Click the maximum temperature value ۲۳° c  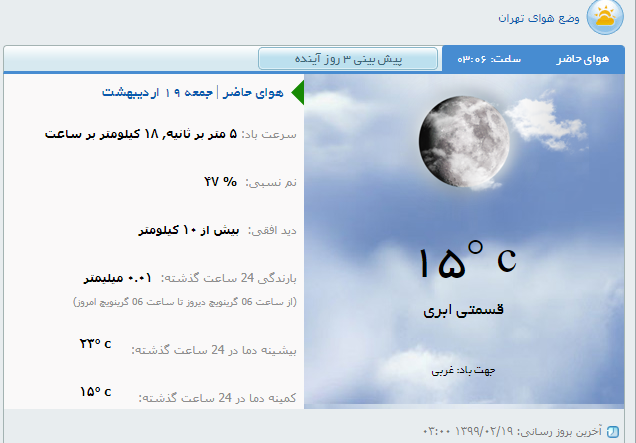pyautogui.click(x=95, y=344)
